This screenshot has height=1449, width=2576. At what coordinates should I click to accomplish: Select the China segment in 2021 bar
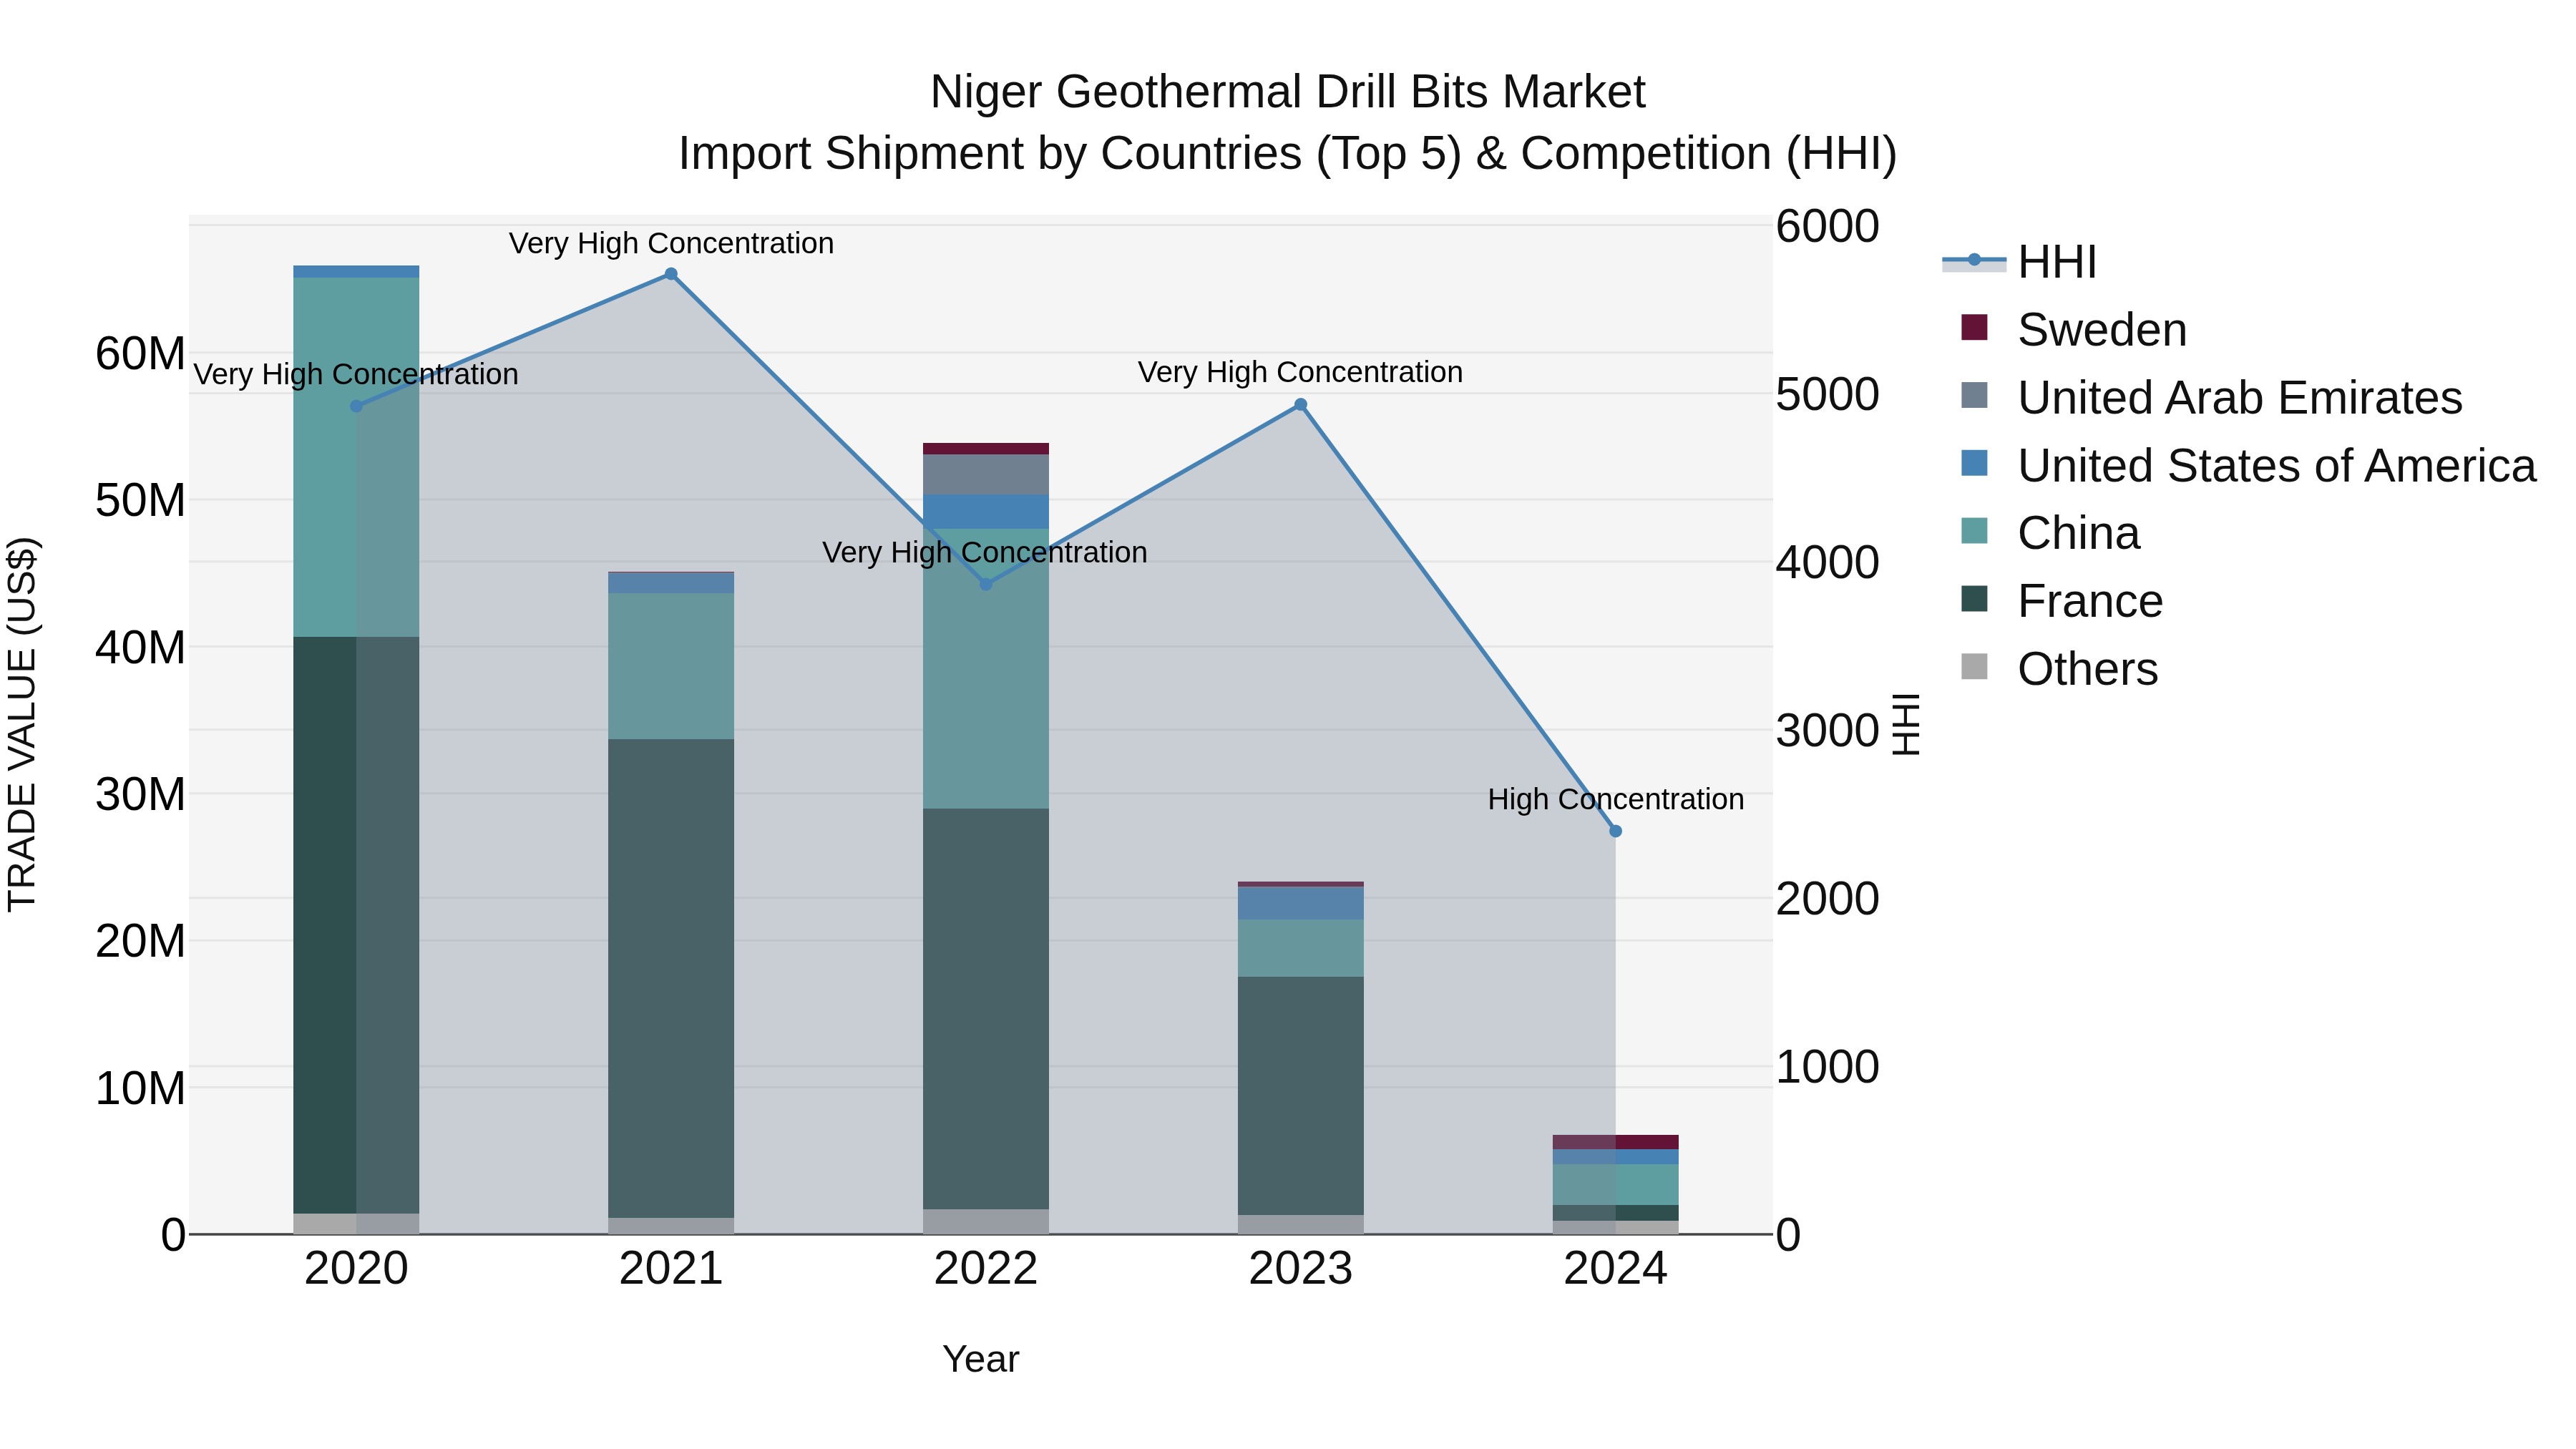coord(671,667)
